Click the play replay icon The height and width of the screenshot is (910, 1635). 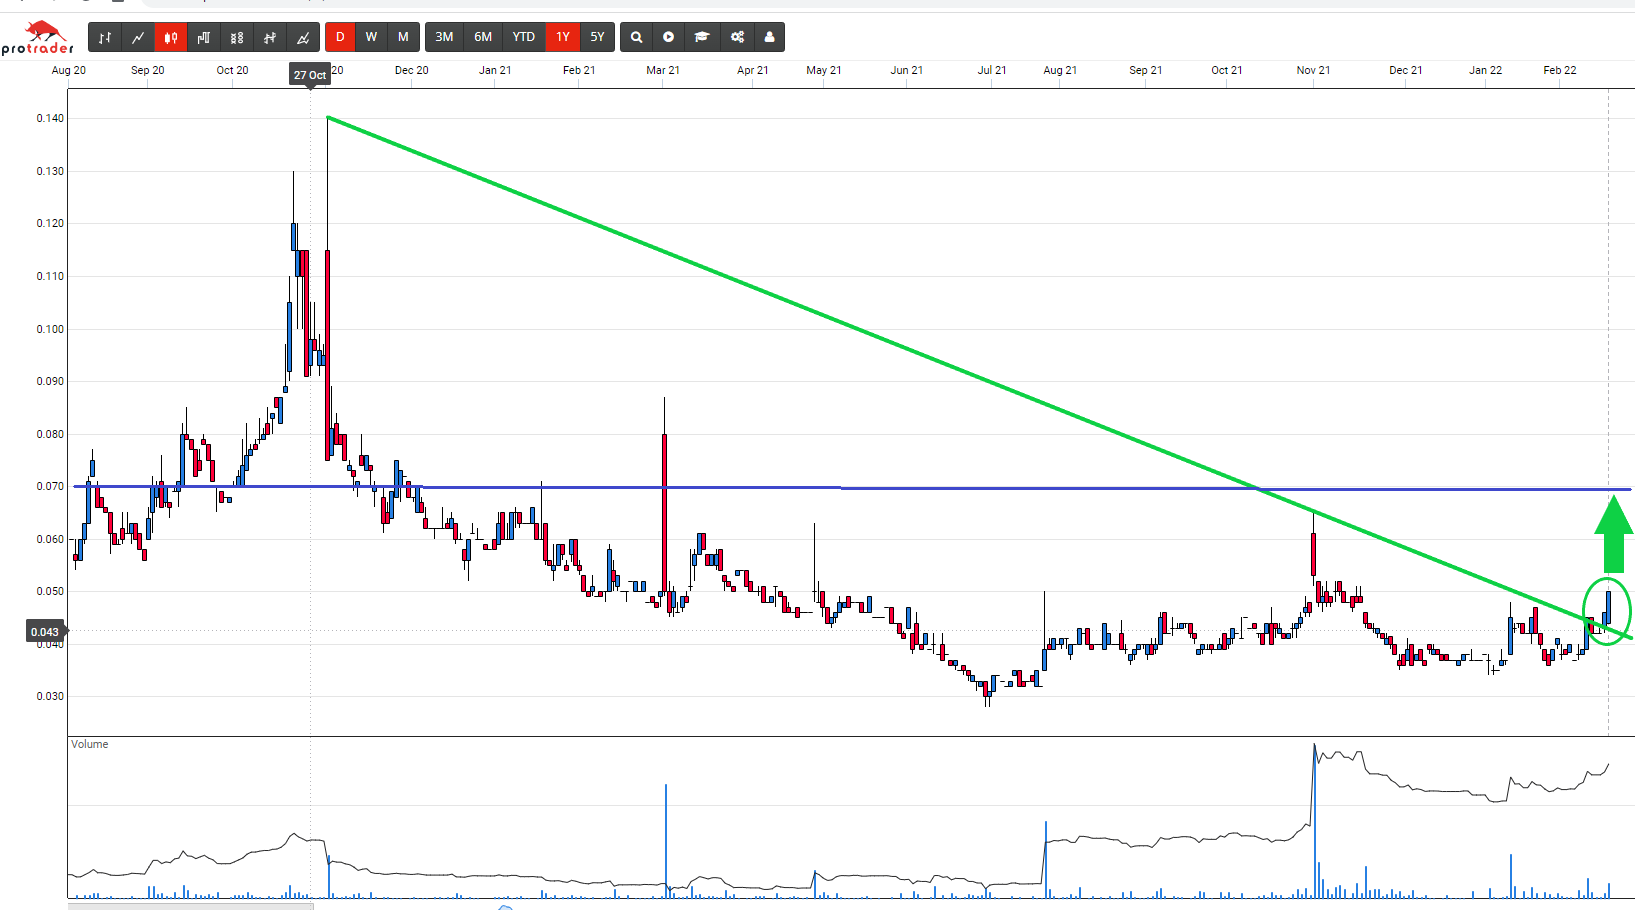click(x=669, y=37)
